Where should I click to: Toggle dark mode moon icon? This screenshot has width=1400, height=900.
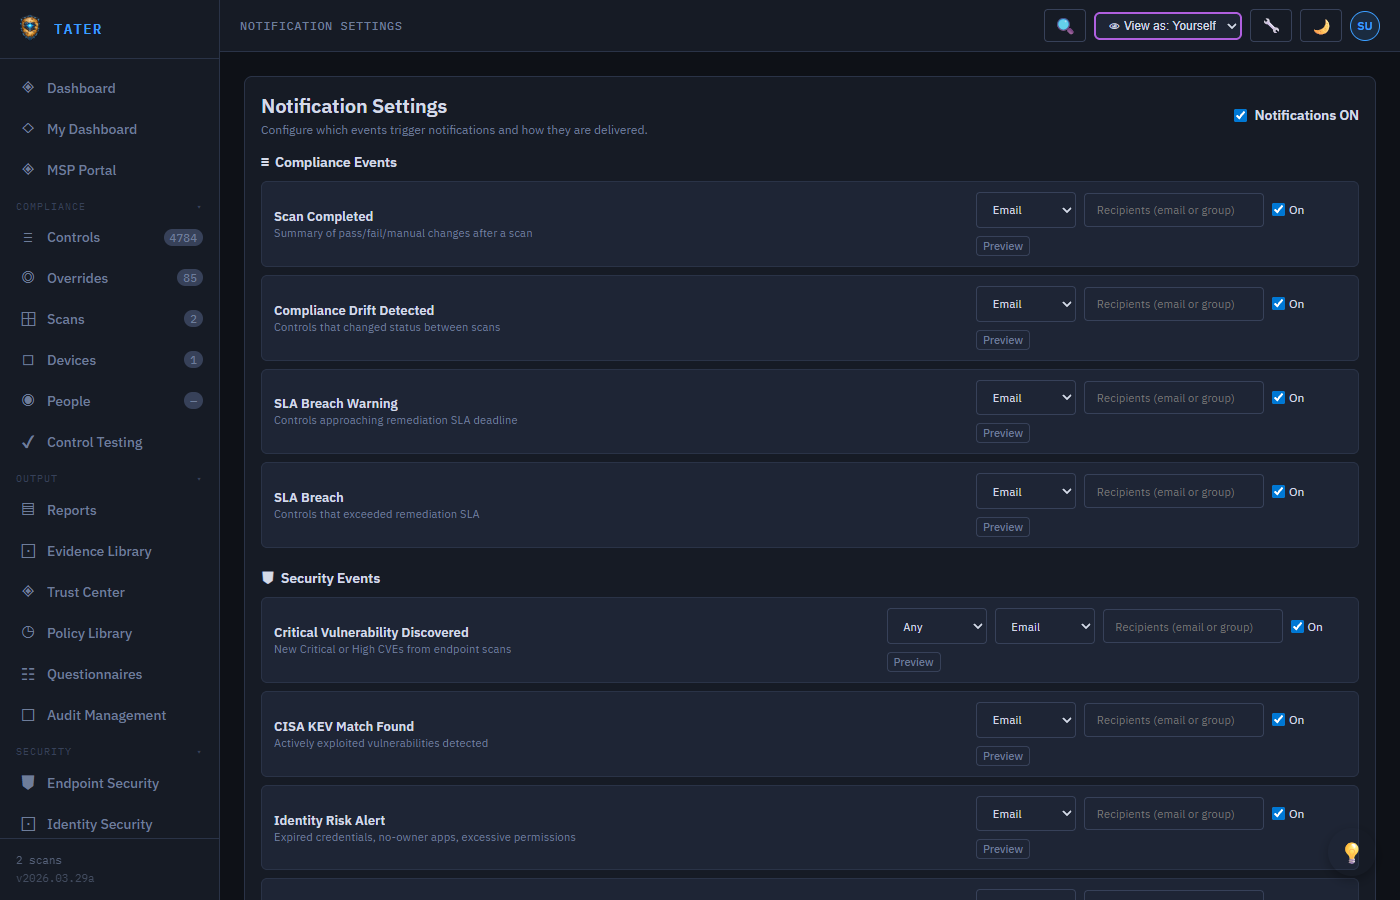pos(1321,26)
